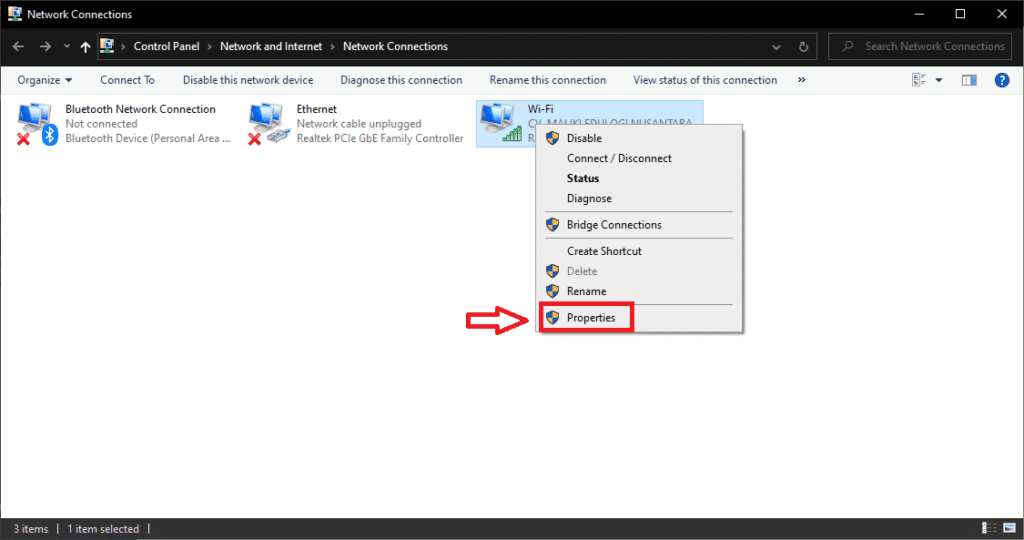Click Rename this connection in toolbar
The image size is (1024, 540).
coord(547,80)
